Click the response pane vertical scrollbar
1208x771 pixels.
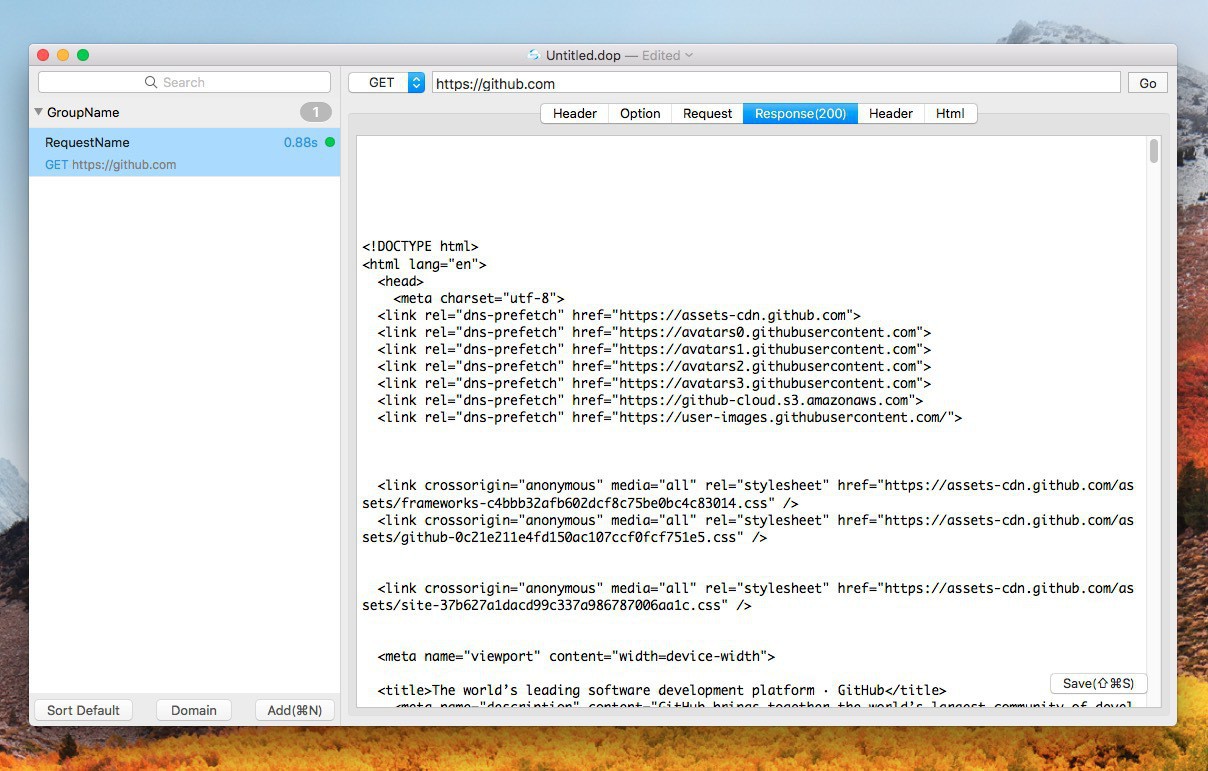click(1154, 152)
